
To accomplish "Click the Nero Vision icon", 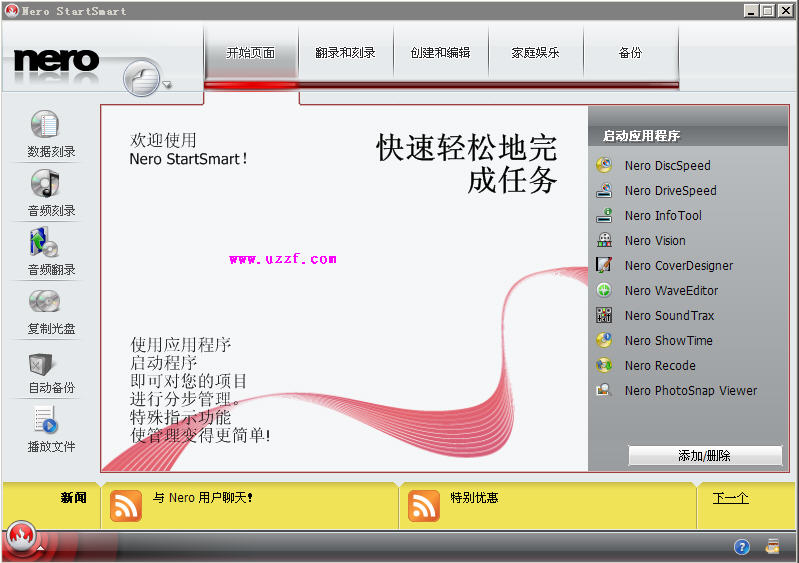I will click(x=604, y=240).
